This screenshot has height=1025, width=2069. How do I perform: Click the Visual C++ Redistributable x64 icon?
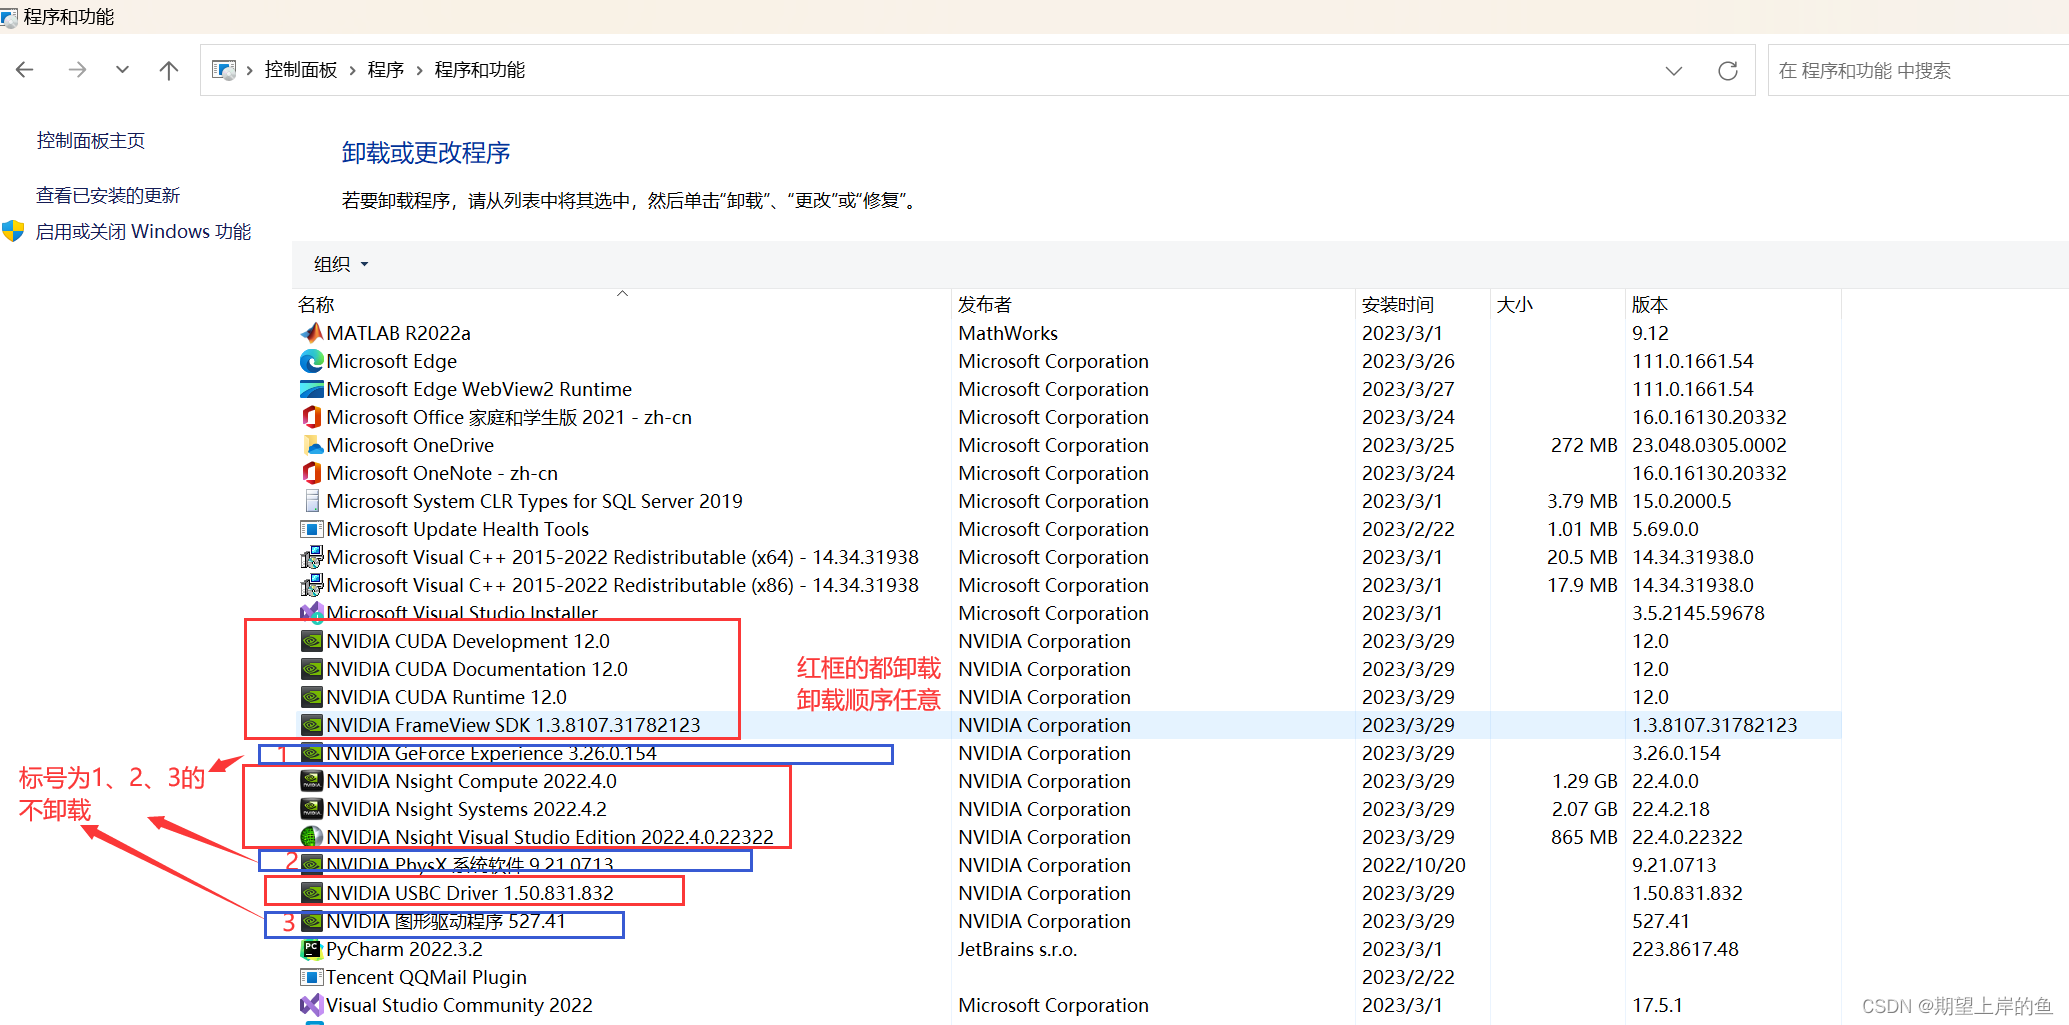click(312, 557)
